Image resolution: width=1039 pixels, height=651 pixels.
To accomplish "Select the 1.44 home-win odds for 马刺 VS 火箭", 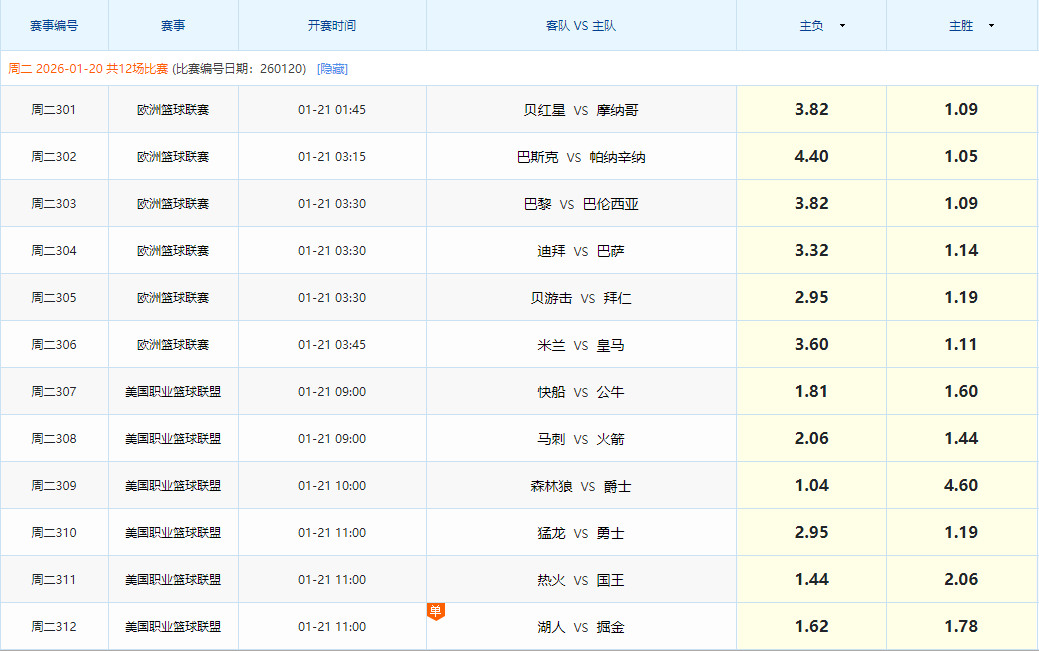I will pyautogui.click(x=961, y=438).
